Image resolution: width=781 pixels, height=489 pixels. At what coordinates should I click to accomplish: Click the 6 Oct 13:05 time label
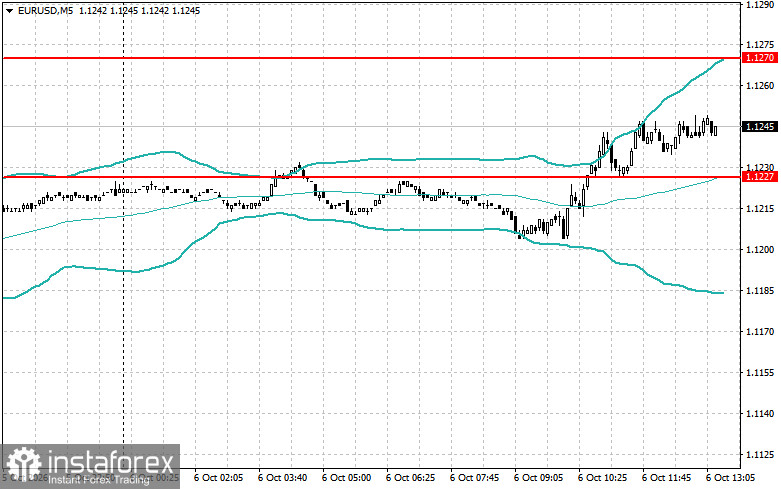click(x=730, y=478)
